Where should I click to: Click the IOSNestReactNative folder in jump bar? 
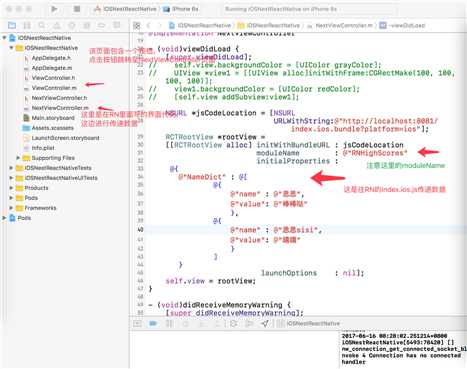coord(269,25)
